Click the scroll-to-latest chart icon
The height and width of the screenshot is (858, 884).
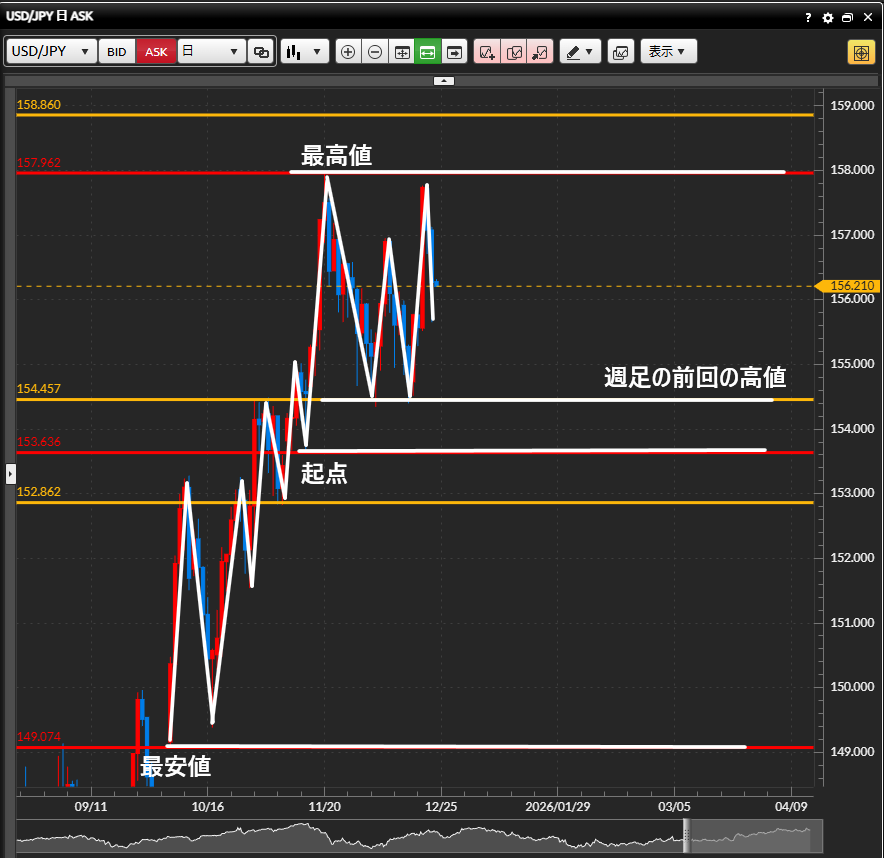[x=455, y=52]
